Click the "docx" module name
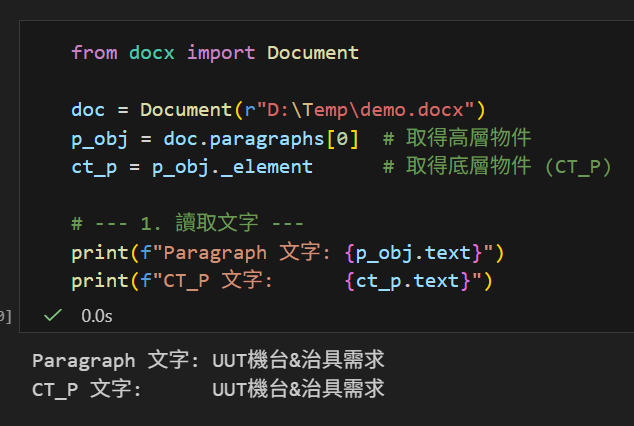The width and height of the screenshot is (634, 426). point(152,52)
